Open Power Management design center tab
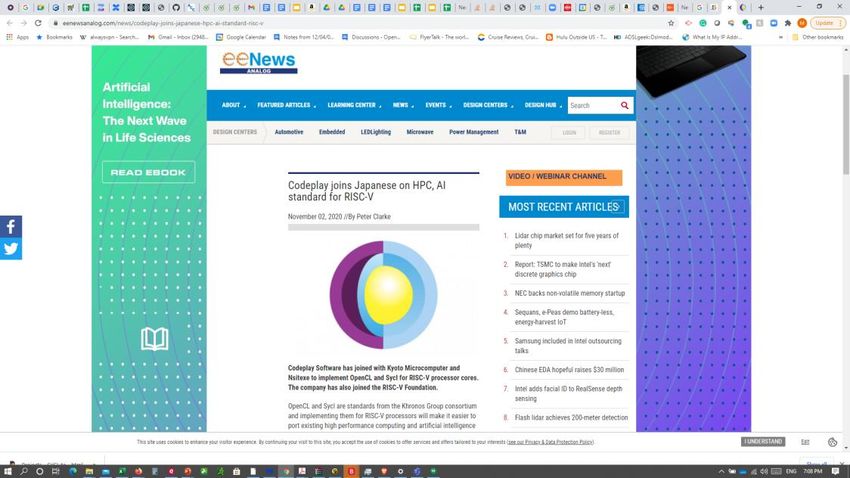The width and height of the screenshot is (850, 478). (x=474, y=132)
